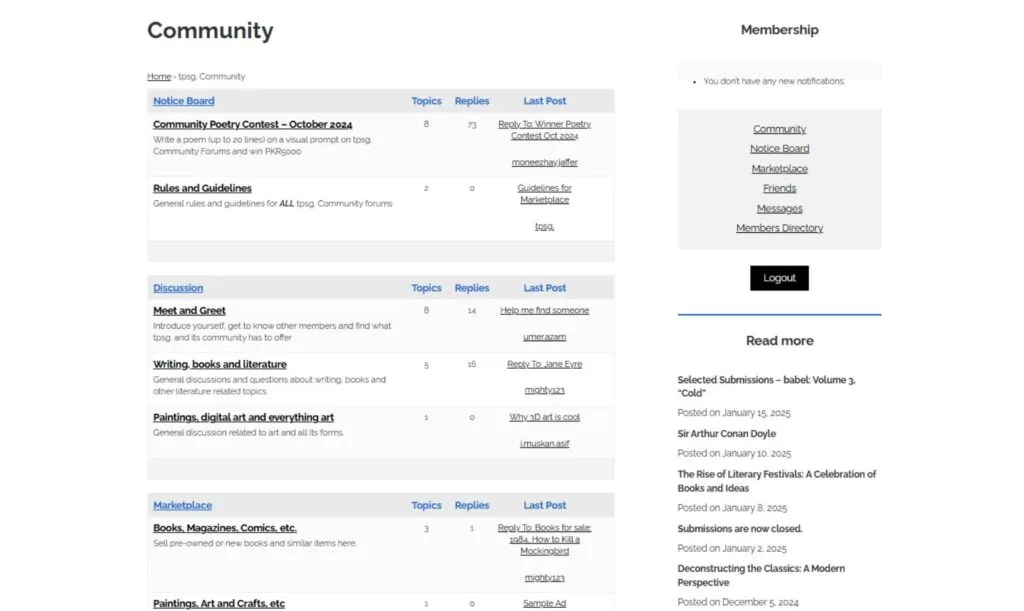The height and width of the screenshot is (611, 1024).
Task: Read the Sir Arthur Conan Doyle article
Action: point(726,434)
